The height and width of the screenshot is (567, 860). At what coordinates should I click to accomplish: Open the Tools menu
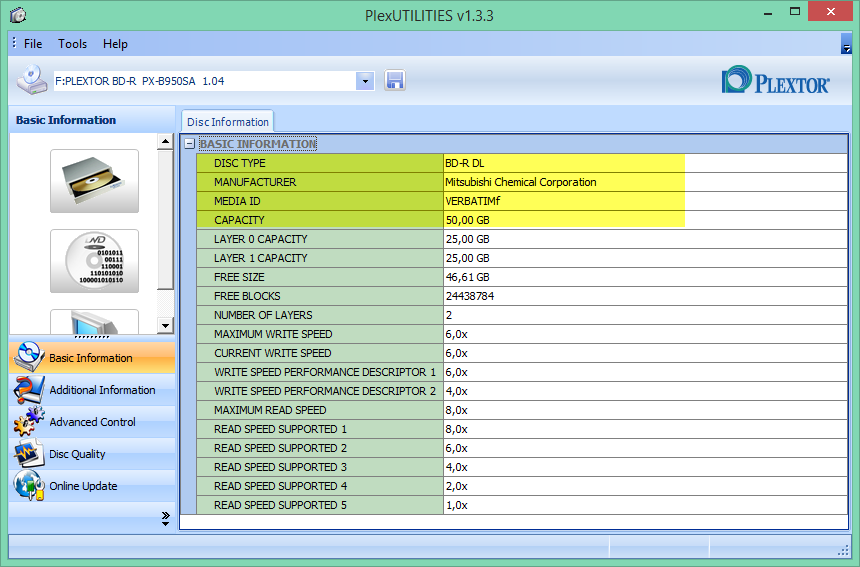pos(72,44)
